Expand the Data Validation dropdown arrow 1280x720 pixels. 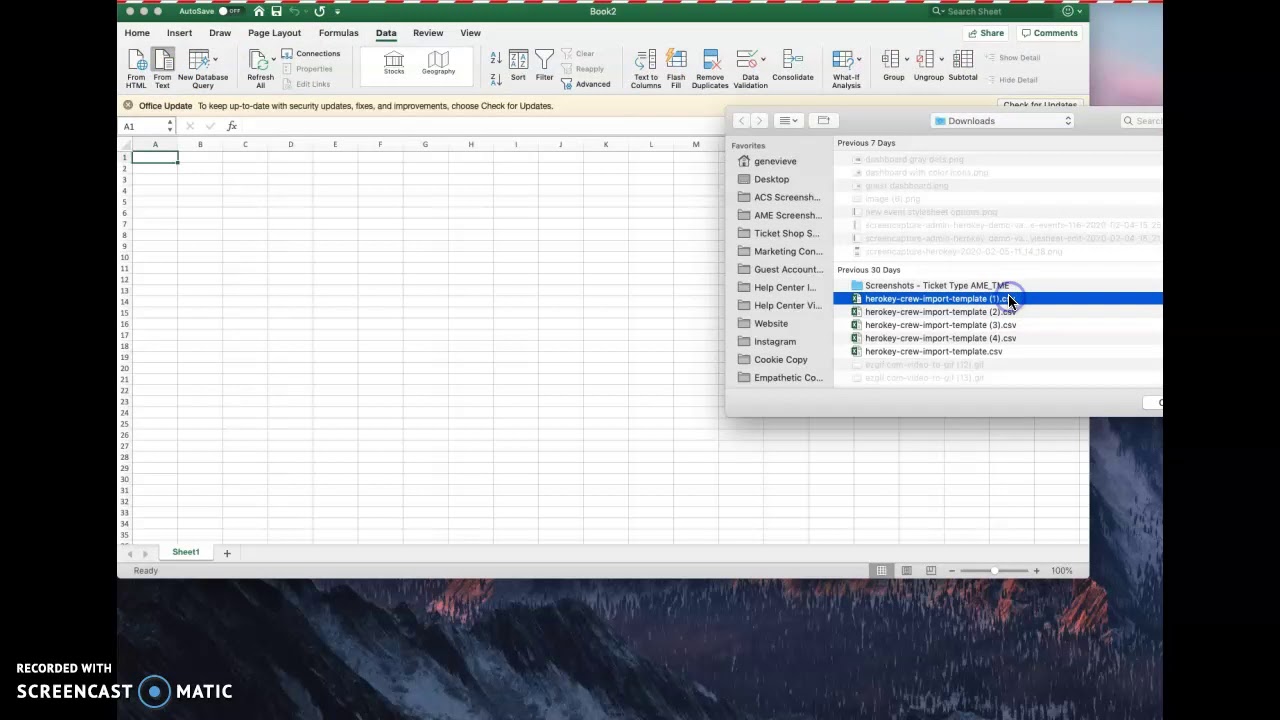click(x=764, y=60)
